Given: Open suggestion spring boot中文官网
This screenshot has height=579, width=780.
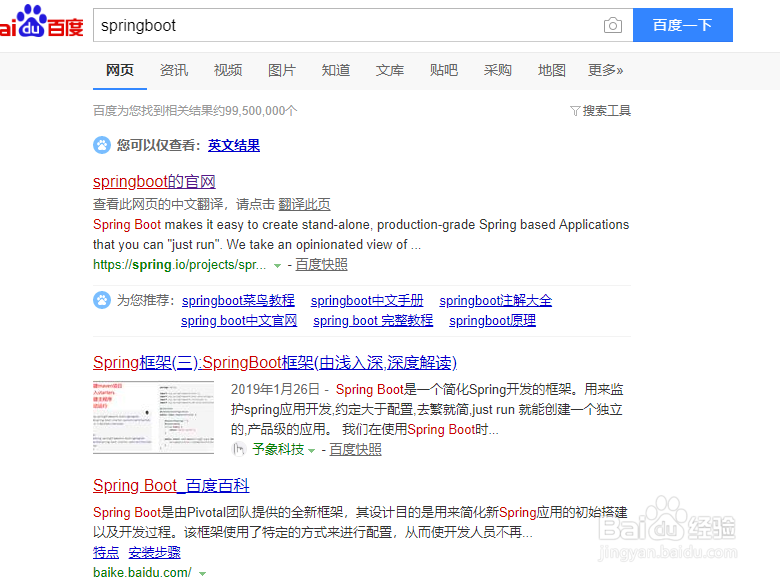Looking at the screenshot, I should point(239,321).
